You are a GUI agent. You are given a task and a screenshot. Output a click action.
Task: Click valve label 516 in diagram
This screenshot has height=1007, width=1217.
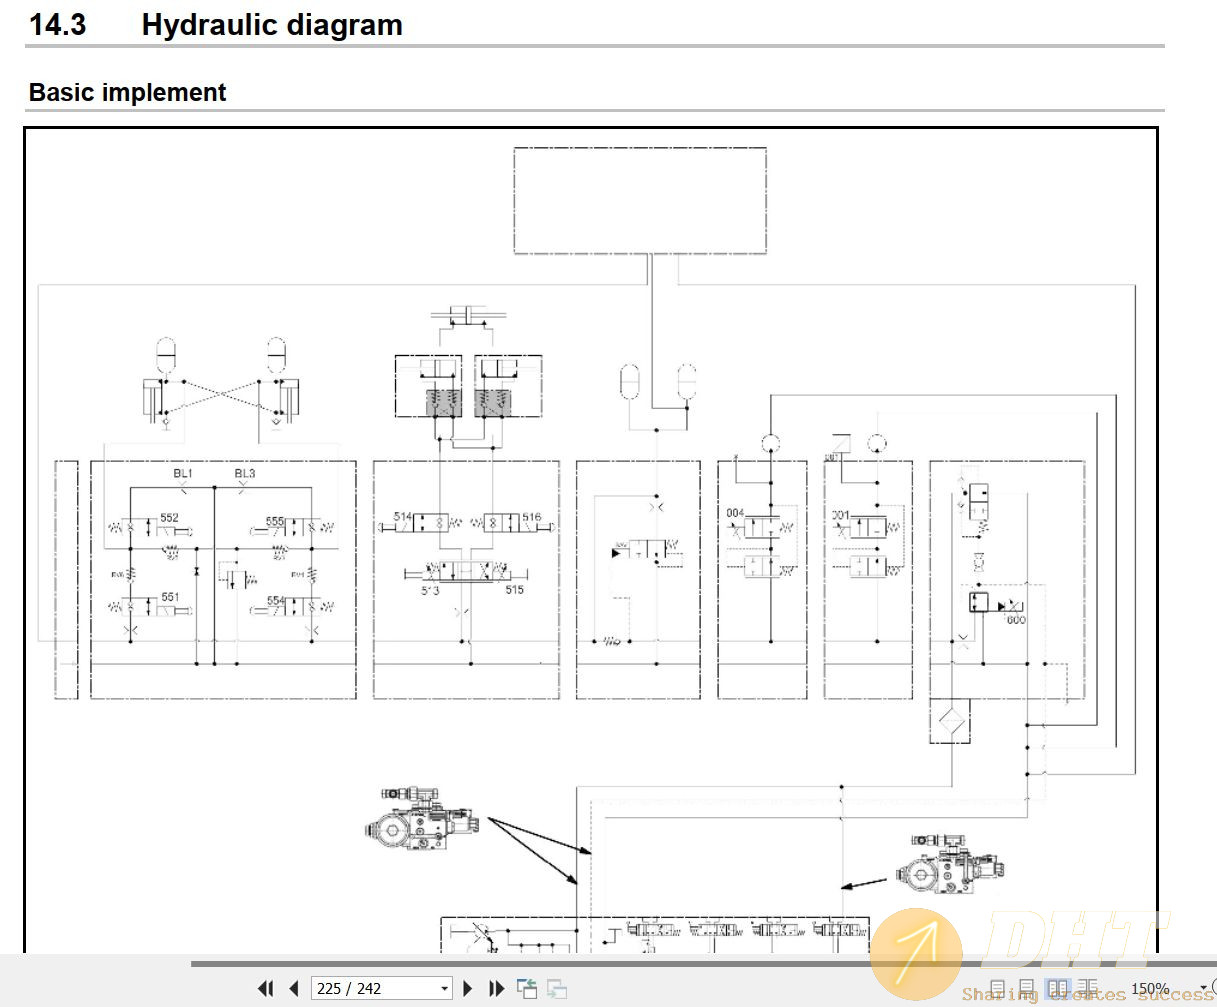(x=531, y=518)
